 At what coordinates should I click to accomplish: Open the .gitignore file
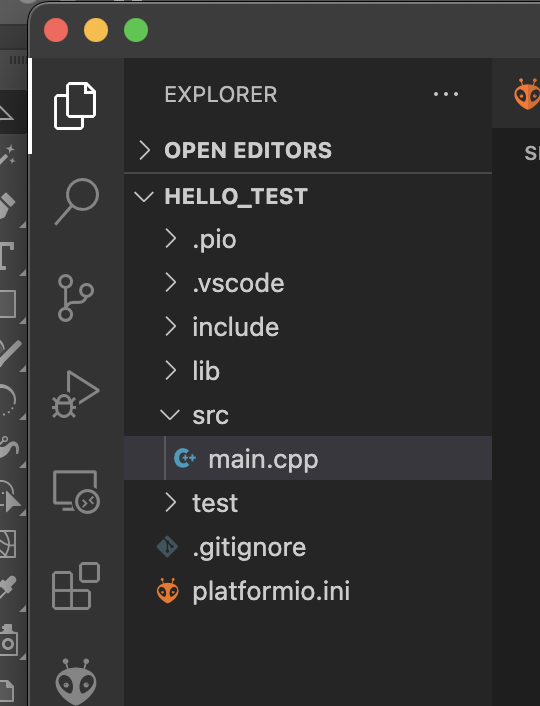pos(308,547)
